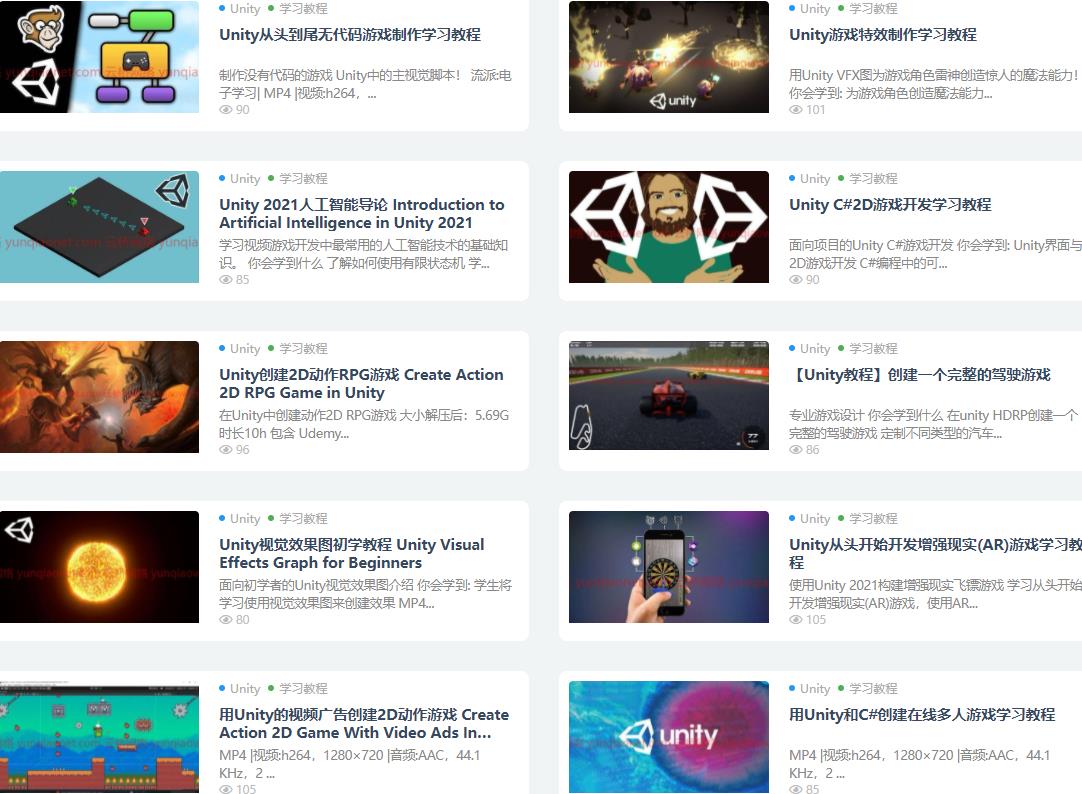Image resolution: width=1082 pixels, height=794 pixels.
Task: Click the black platform AI demo thumbnail
Action: (99, 227)
